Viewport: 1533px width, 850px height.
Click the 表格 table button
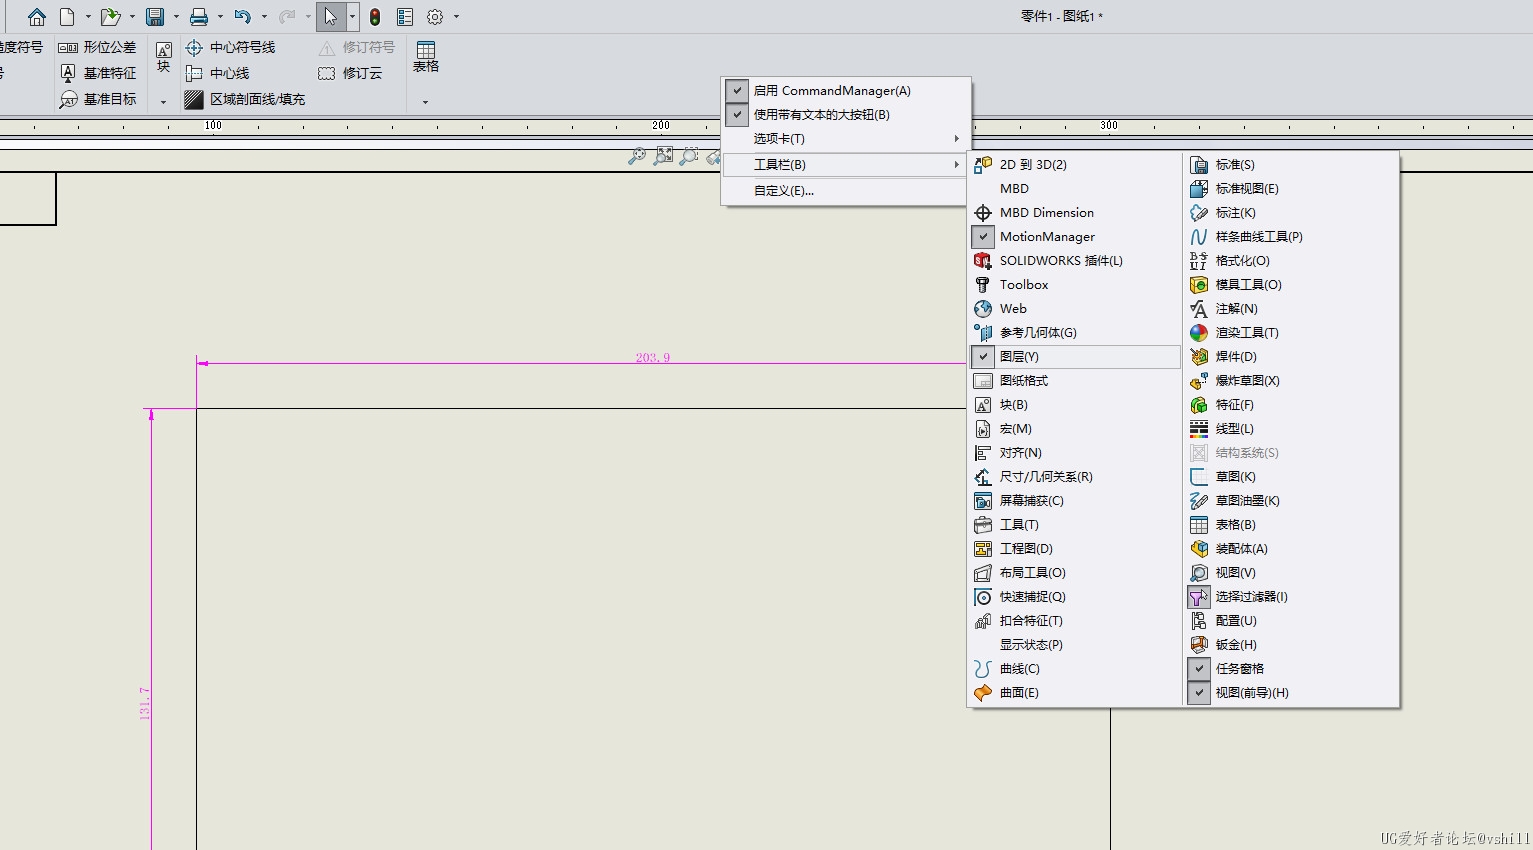pos(426,57)
